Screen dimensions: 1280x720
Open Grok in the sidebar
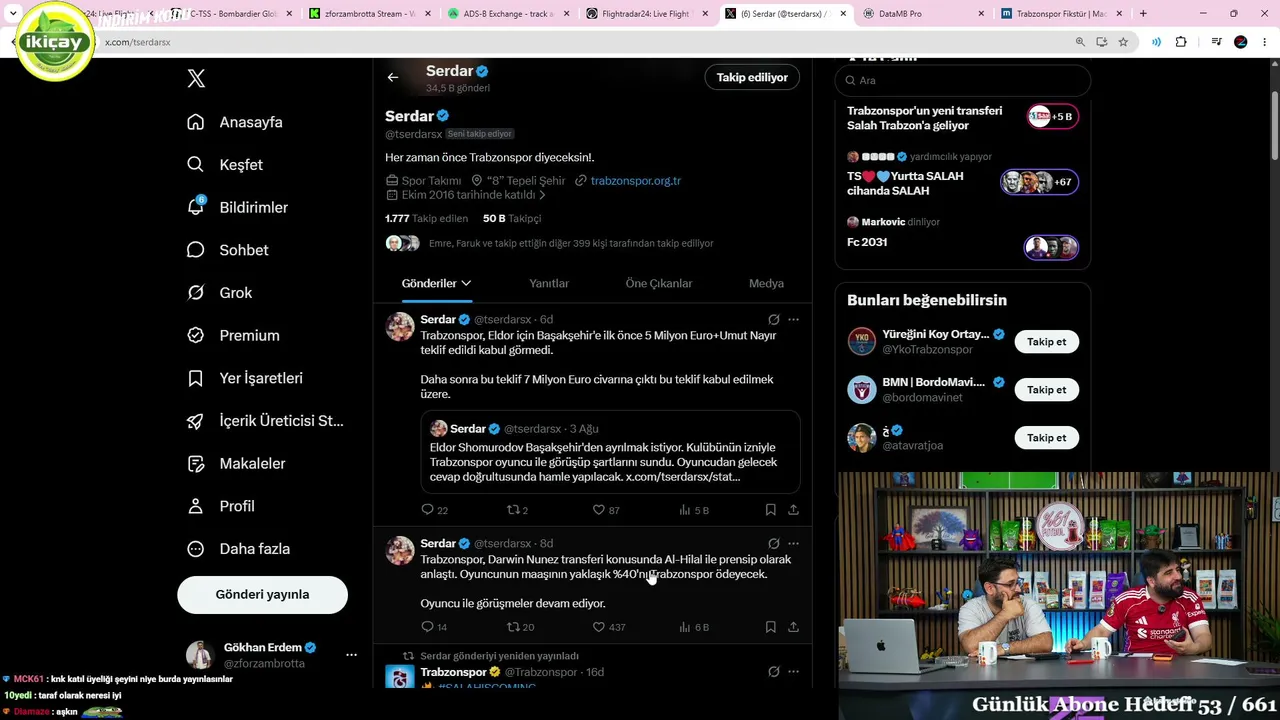coord(220,293)
